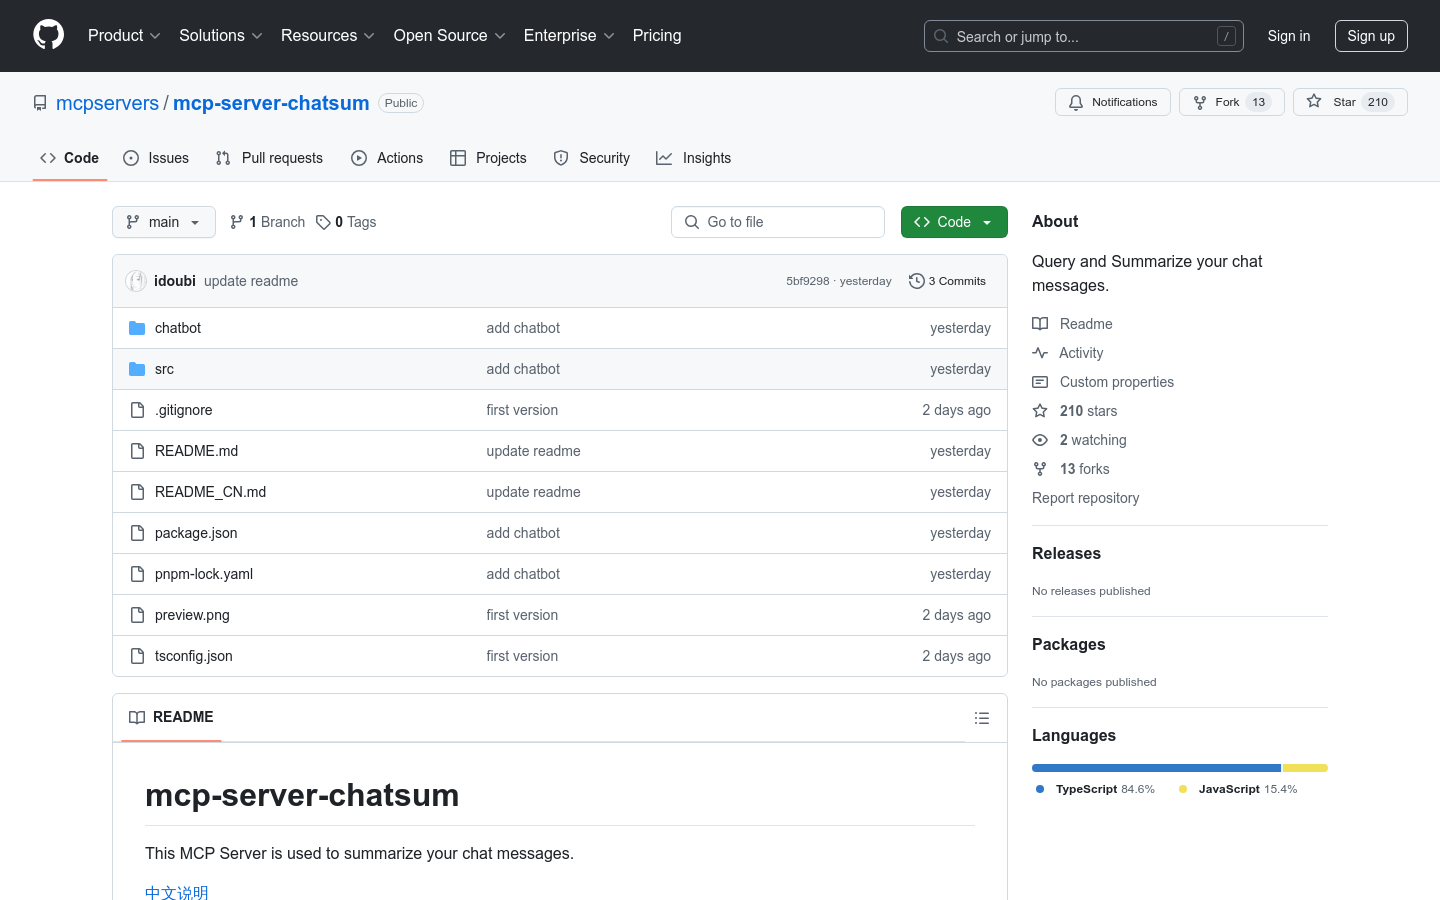1440x900 pixels.
Task: Click the file icon next to tsconfig.json
Action: (x=137, y=656)
